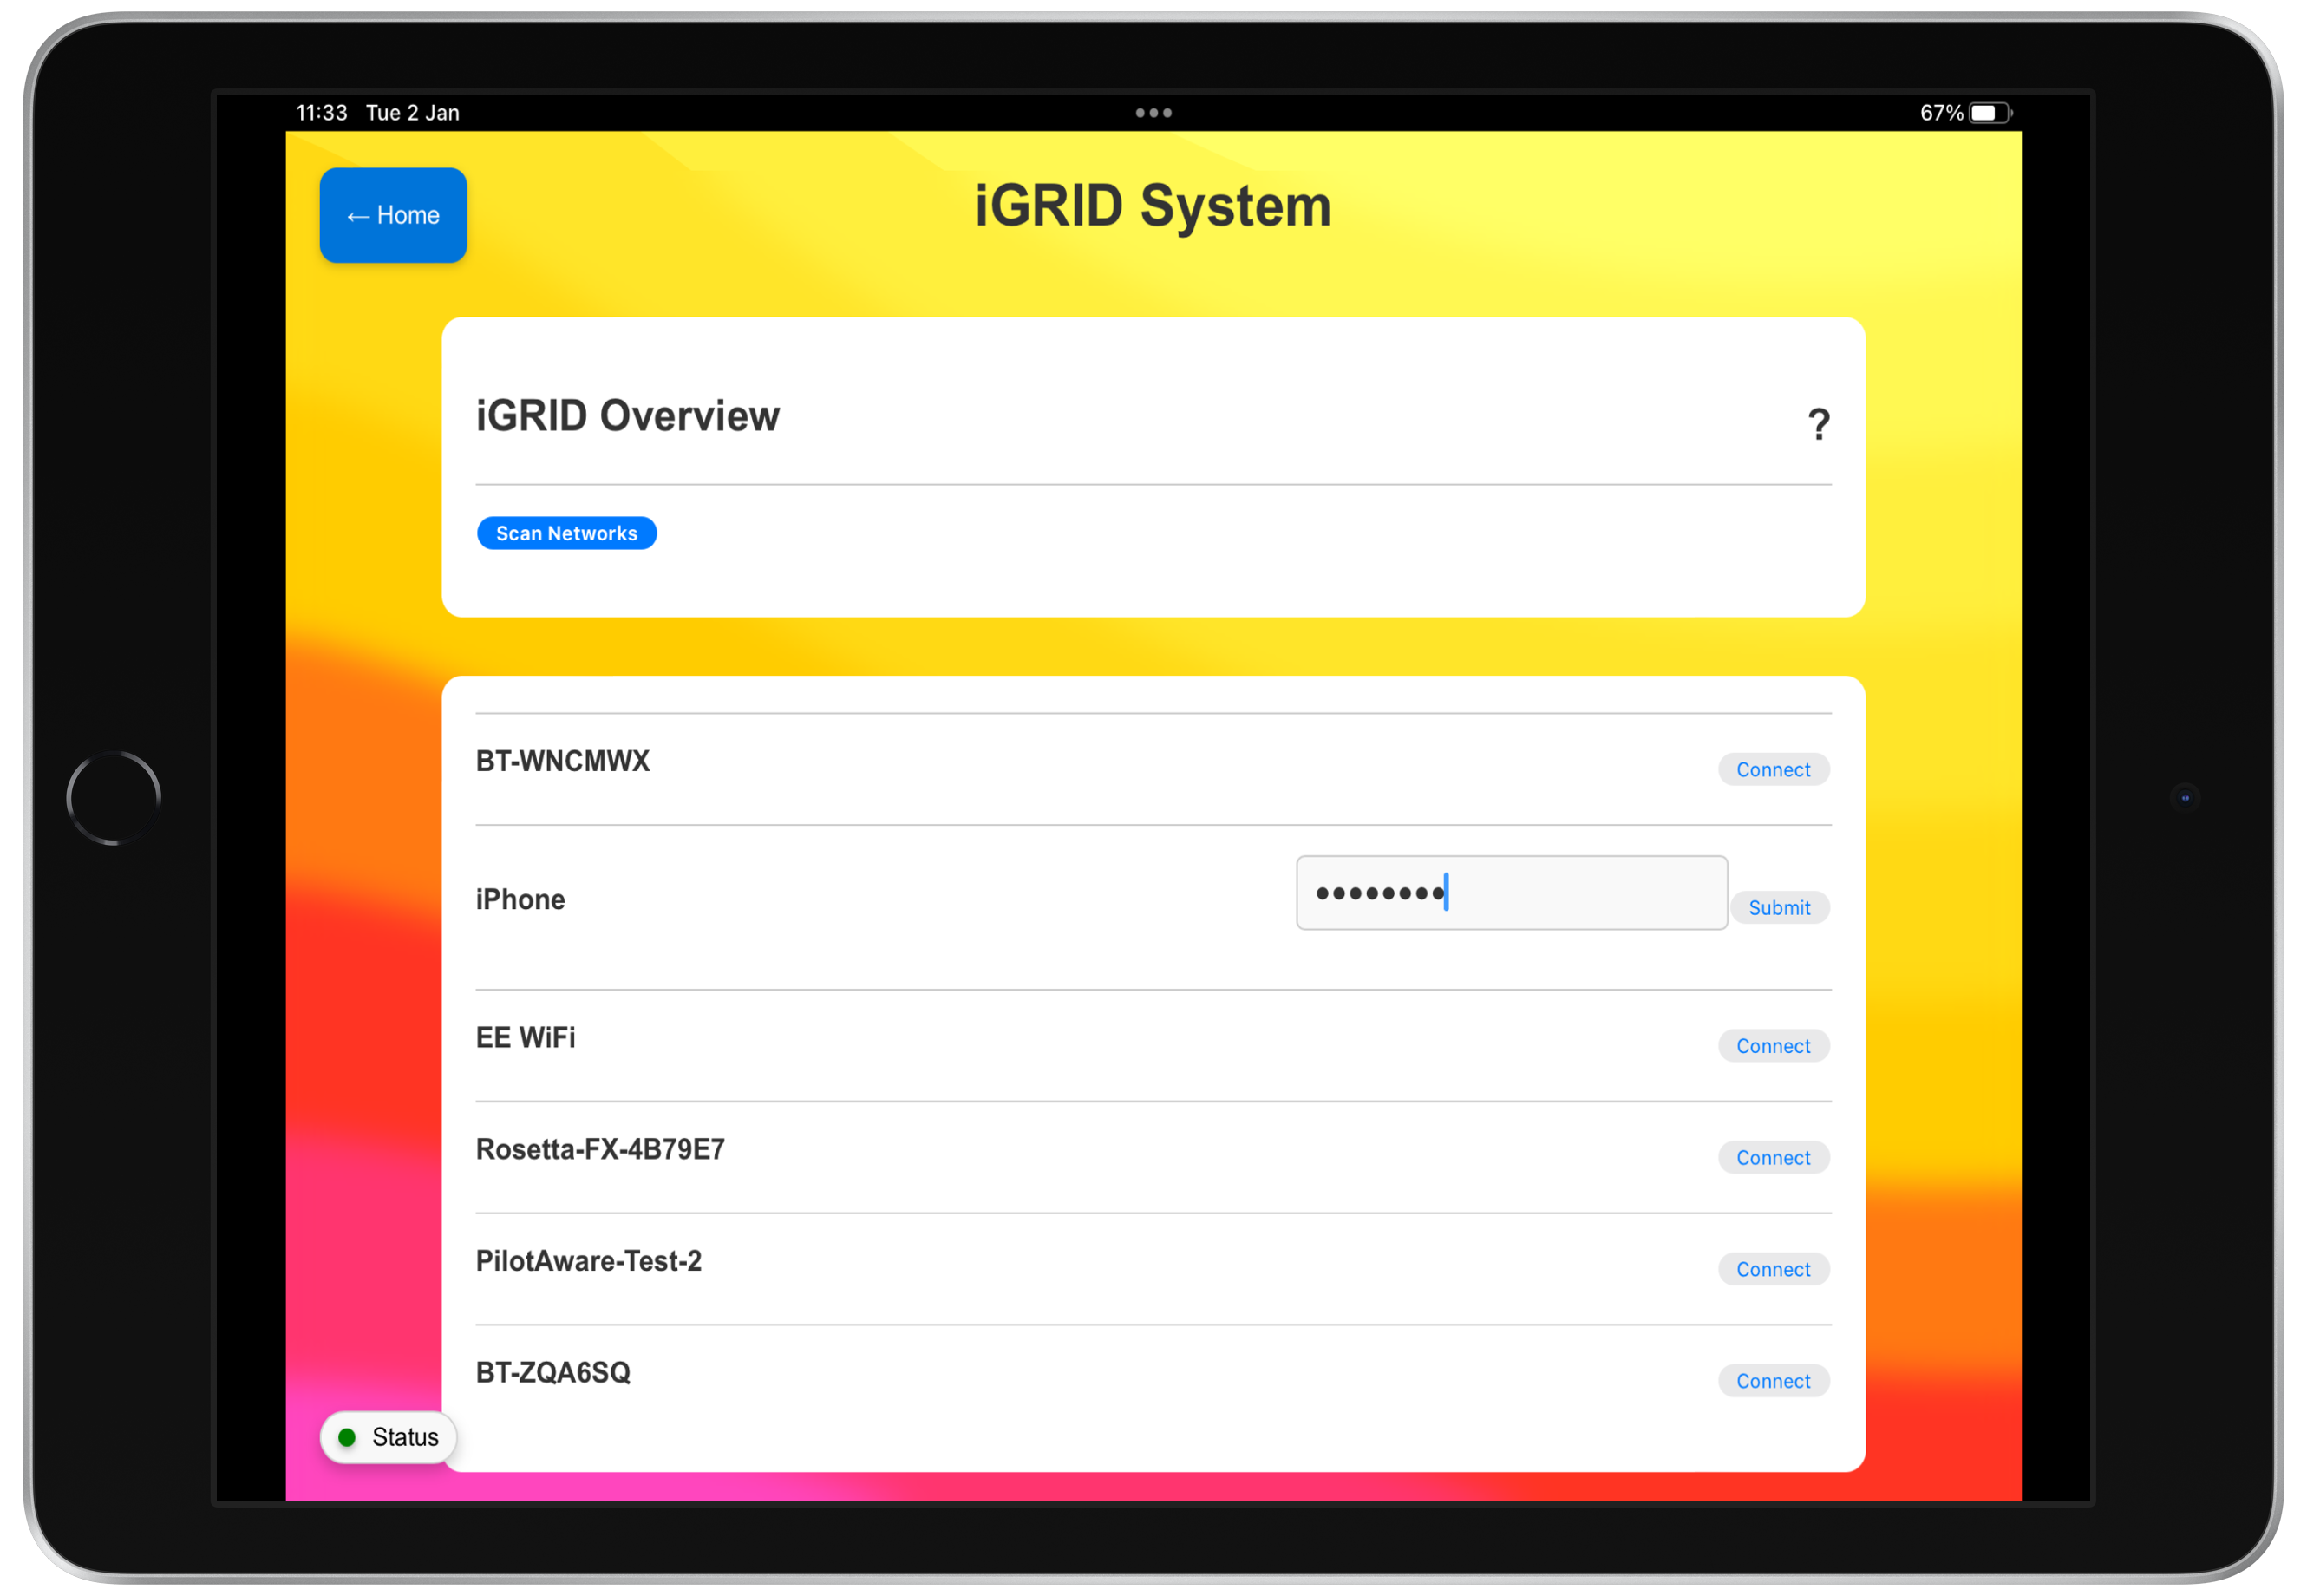Go back with the Home button
2307x1596 pixels.
tap(393, 215)
